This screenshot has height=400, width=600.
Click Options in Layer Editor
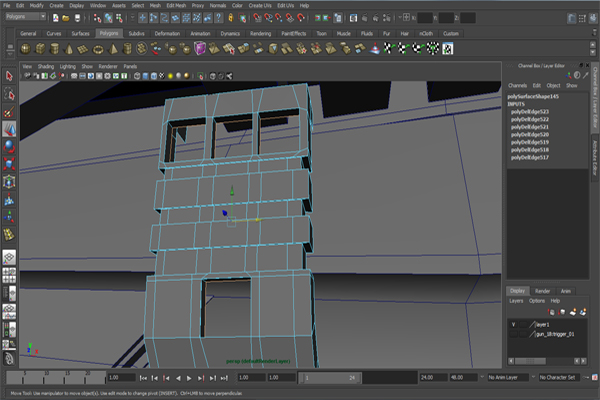point(537,301)
